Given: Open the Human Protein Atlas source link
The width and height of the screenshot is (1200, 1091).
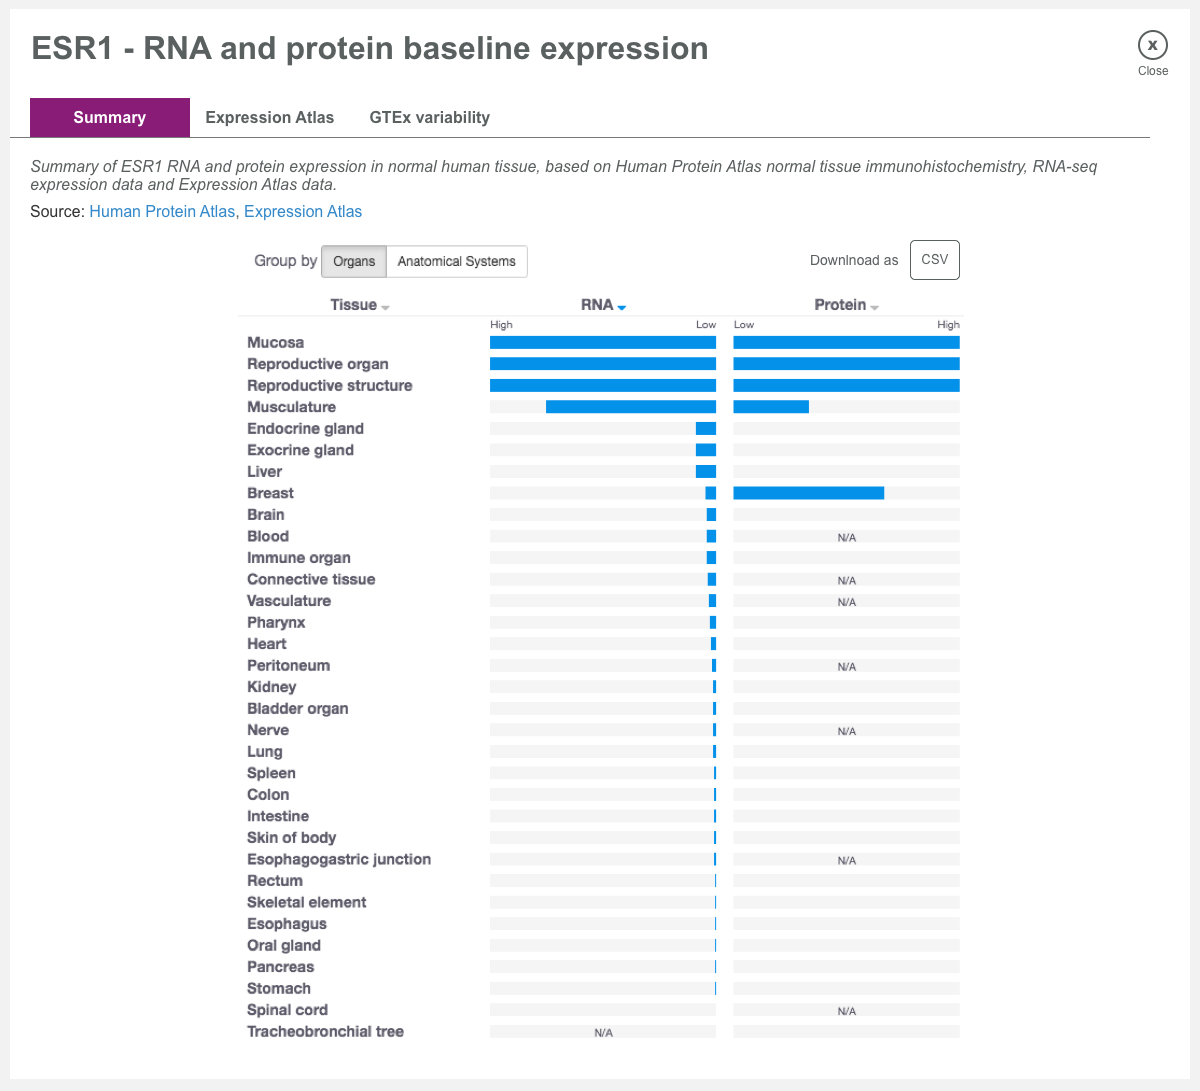Looking at the screenshot, I should point(162,211).
